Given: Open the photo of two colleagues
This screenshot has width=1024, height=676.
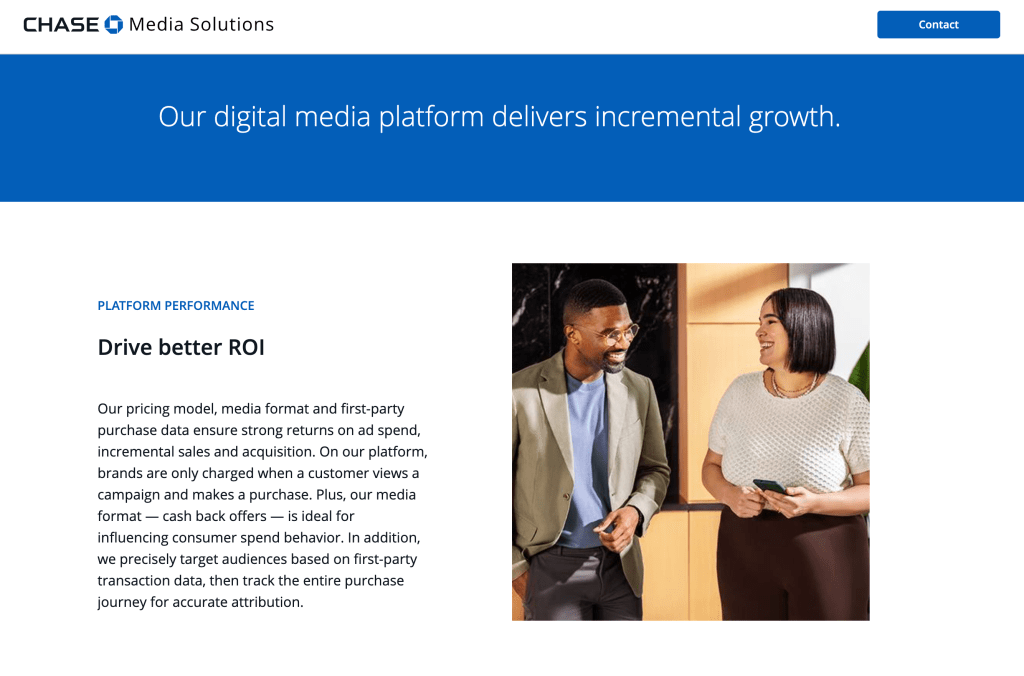Looking at the screenshot, I should click(690, 441).
